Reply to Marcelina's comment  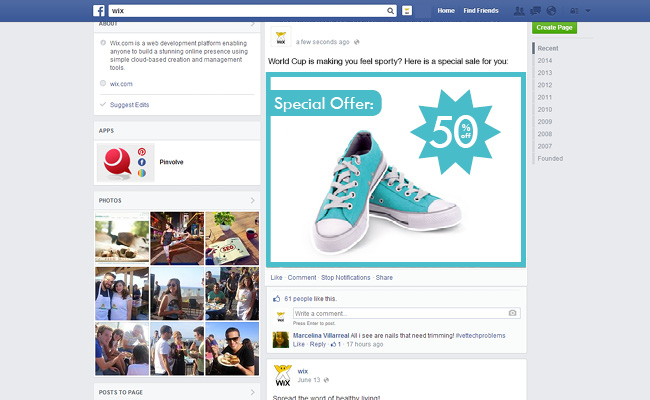coord(318,344)
